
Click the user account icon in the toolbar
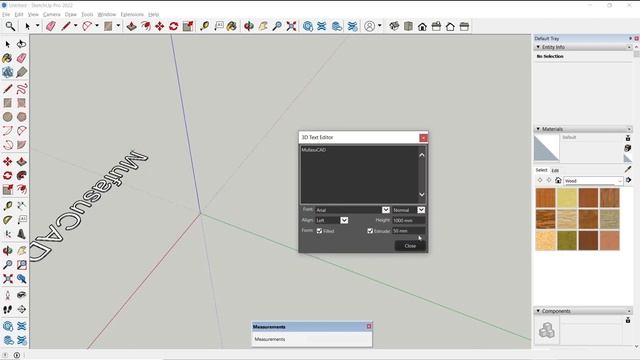point(369,27)
